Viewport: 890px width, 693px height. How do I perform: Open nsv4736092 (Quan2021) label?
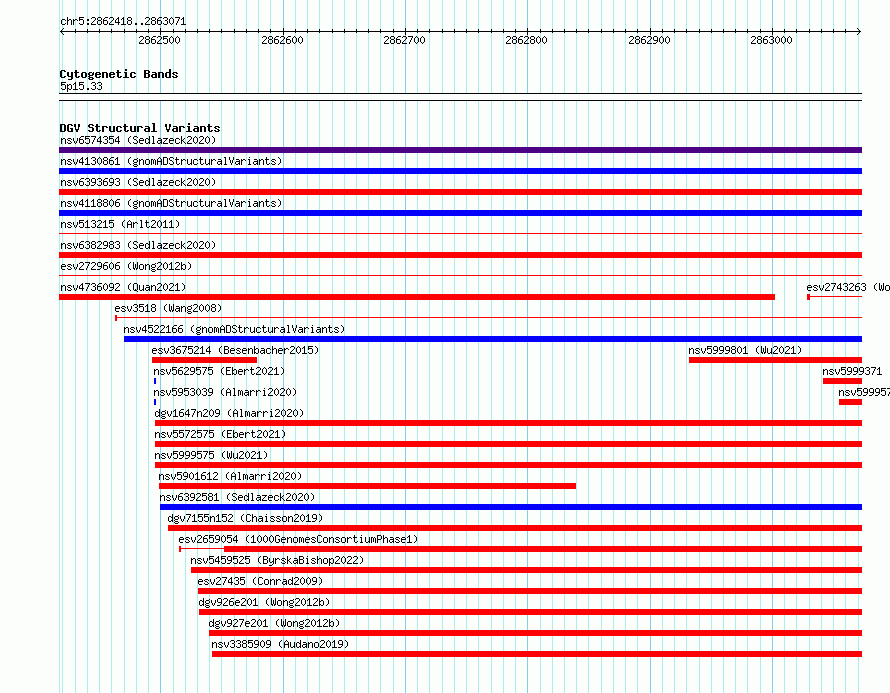(x=123, y=287)
